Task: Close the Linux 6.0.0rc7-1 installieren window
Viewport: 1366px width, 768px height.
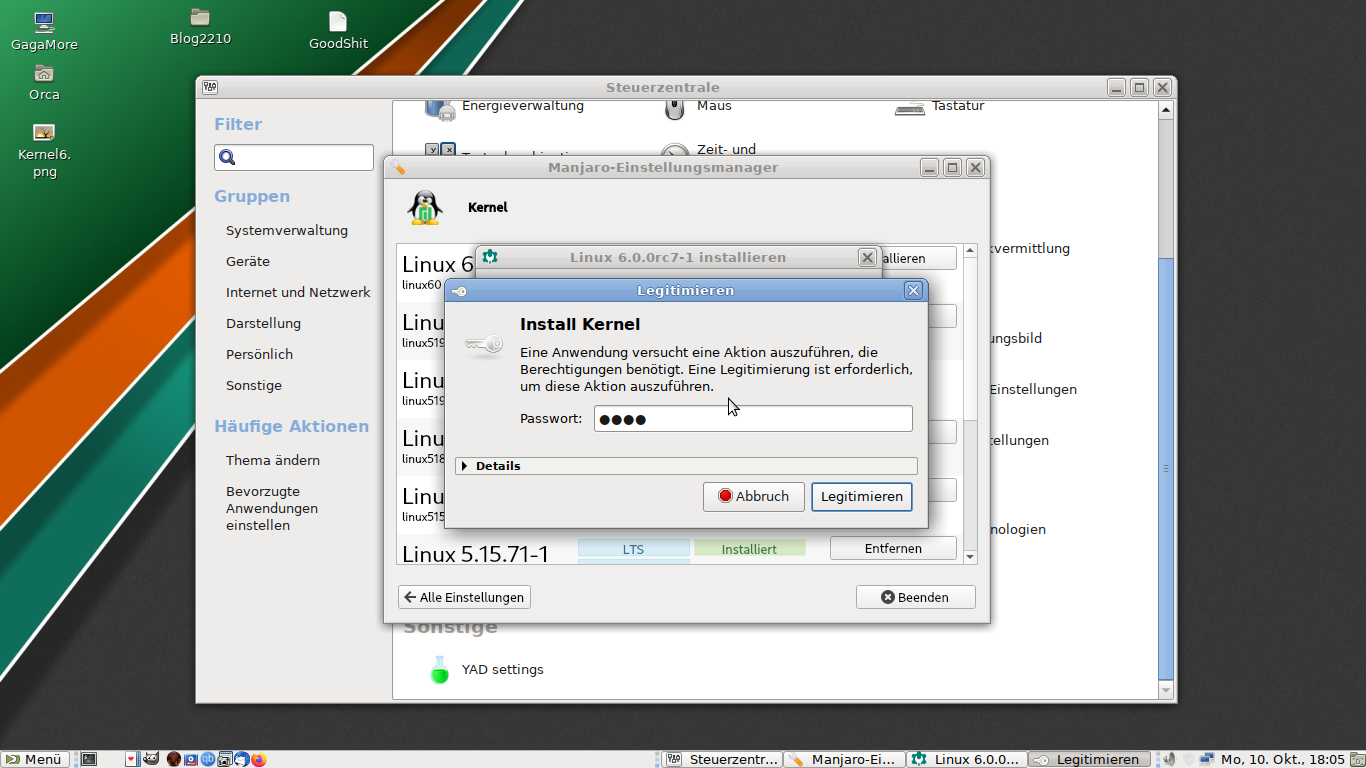Action: (x=867, y=257)
